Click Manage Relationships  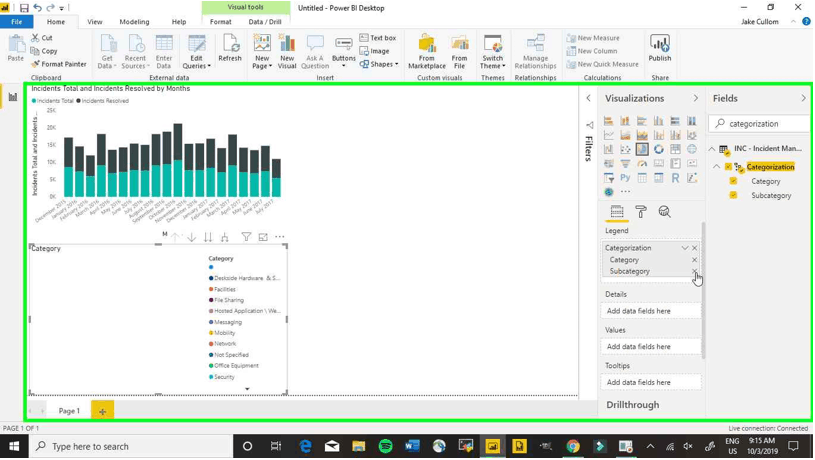pos(535,51)
